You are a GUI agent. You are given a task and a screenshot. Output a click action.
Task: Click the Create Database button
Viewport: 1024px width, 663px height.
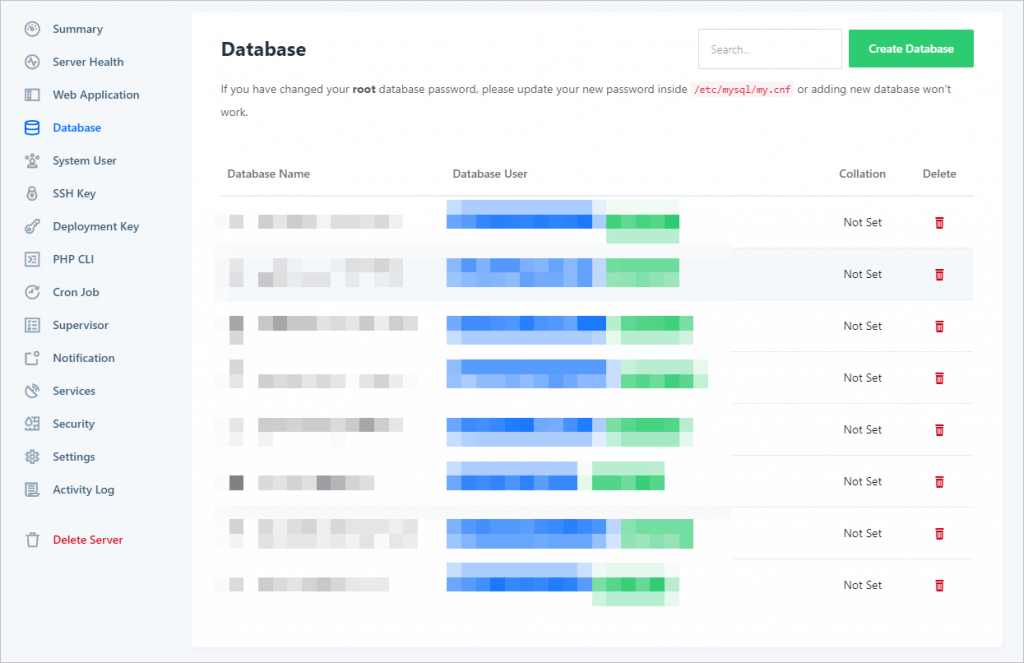click(x=910, y=48)
